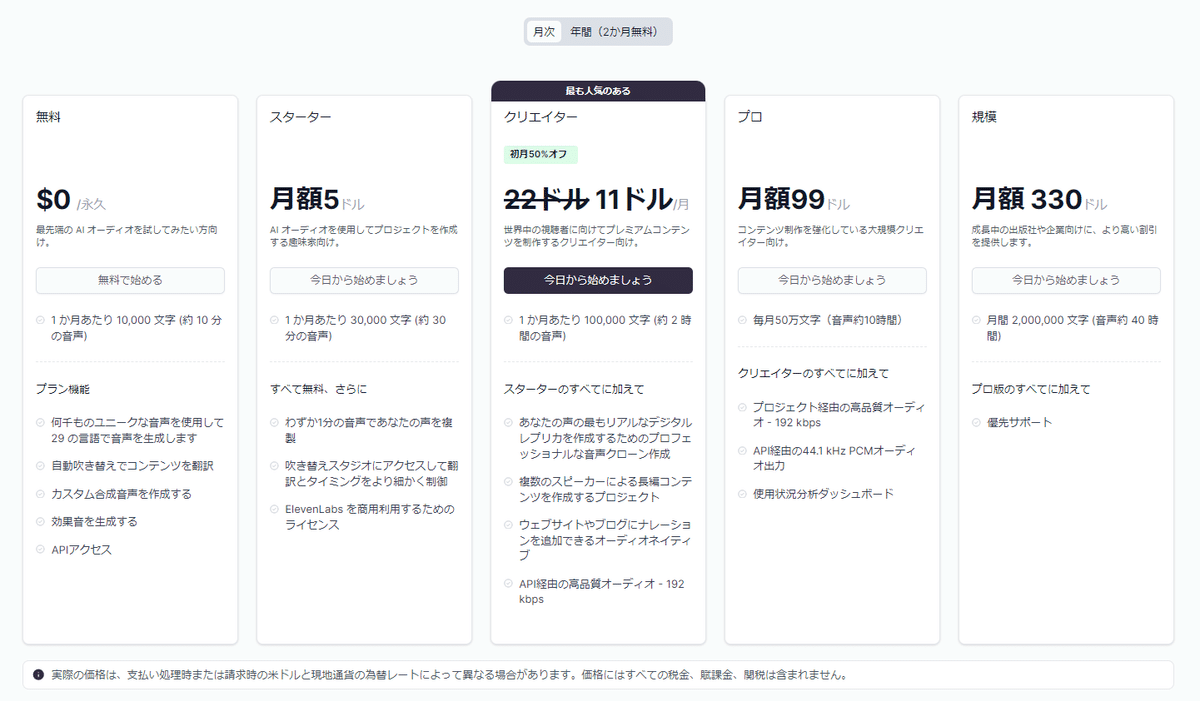Click check icon beside 吹き替えスタジオ feature
The image size is (1200, 701).
click(275, 466)
